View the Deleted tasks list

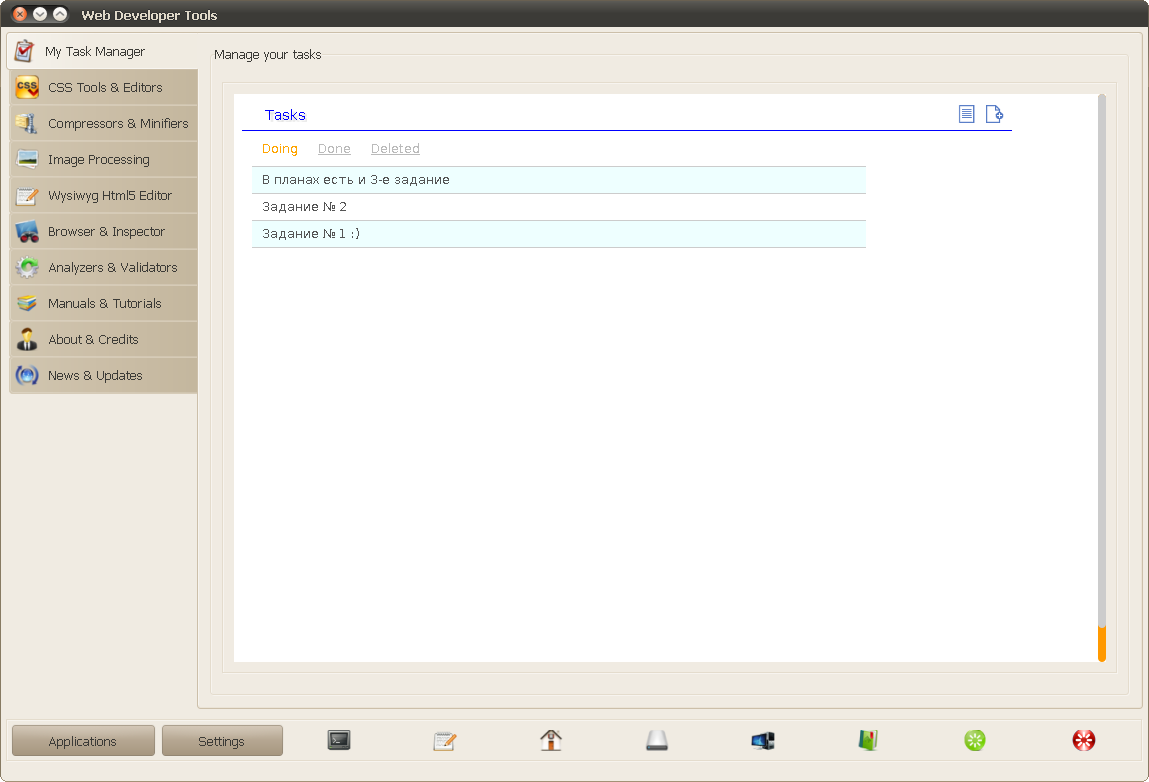click(395, 149)
